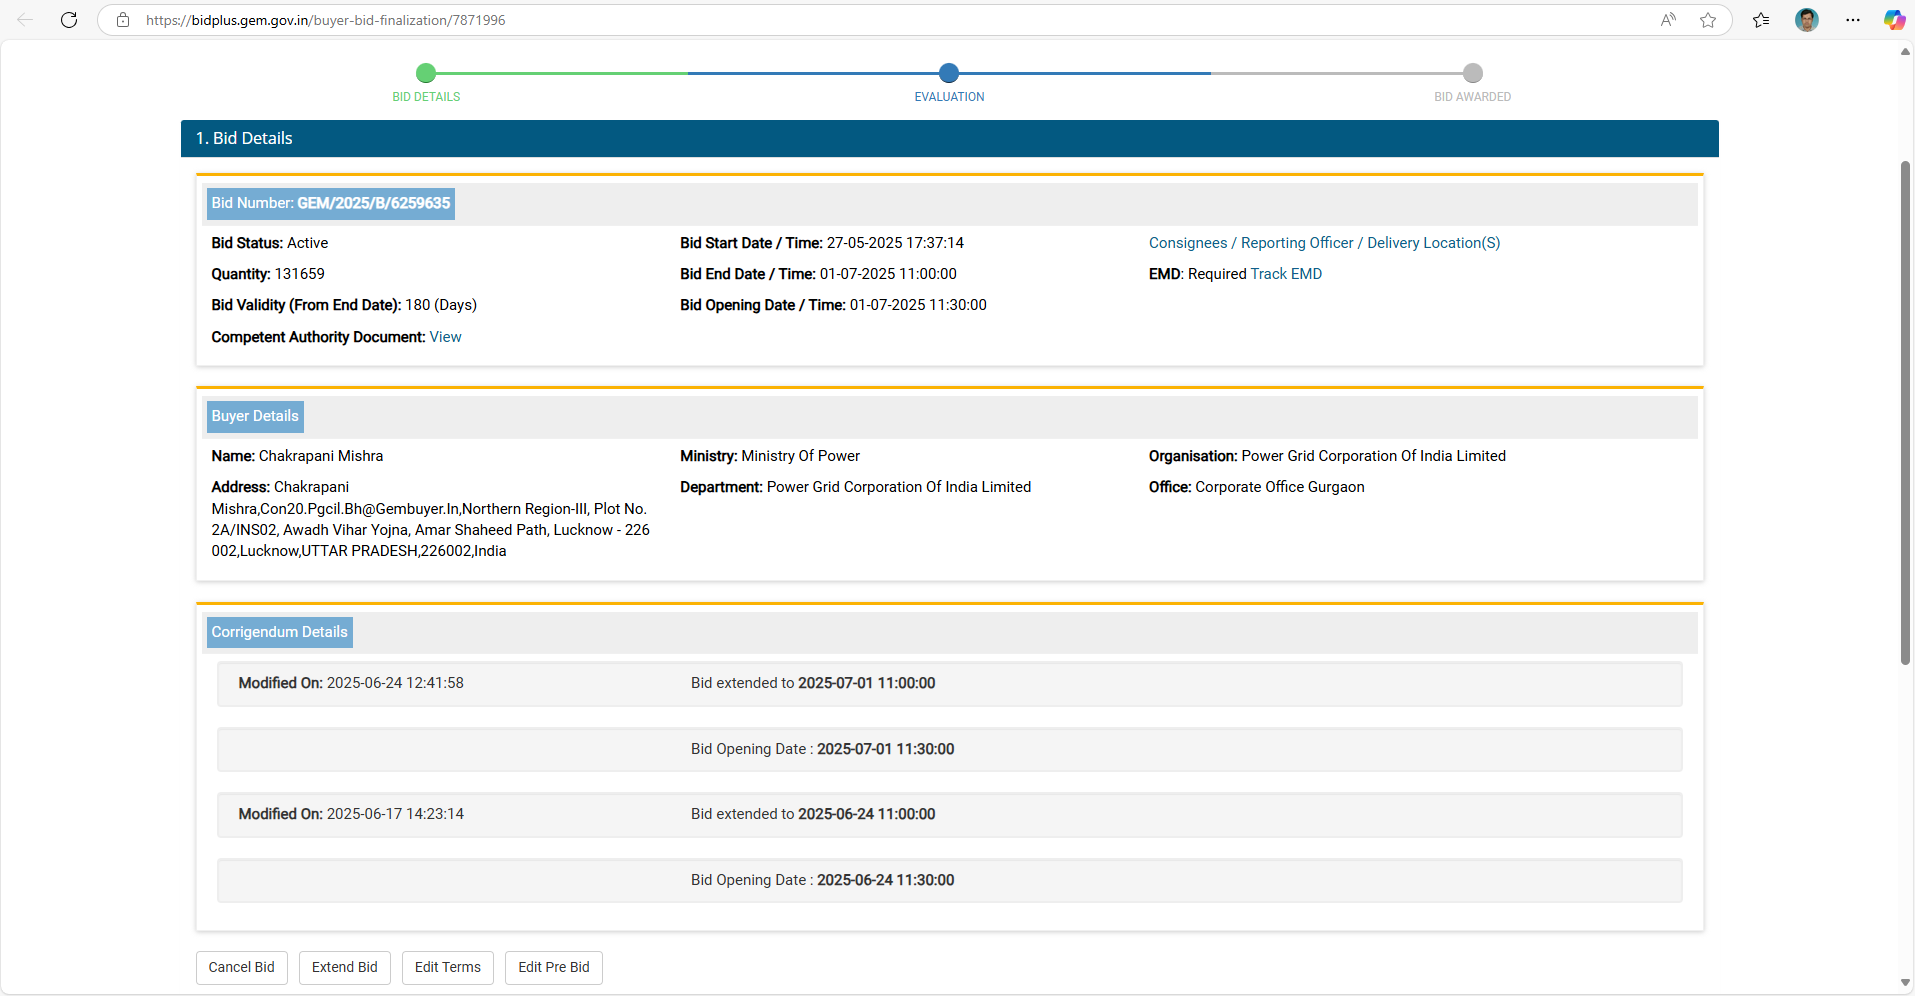Open browser Settings and more menu

click(x=1853, y=20)
